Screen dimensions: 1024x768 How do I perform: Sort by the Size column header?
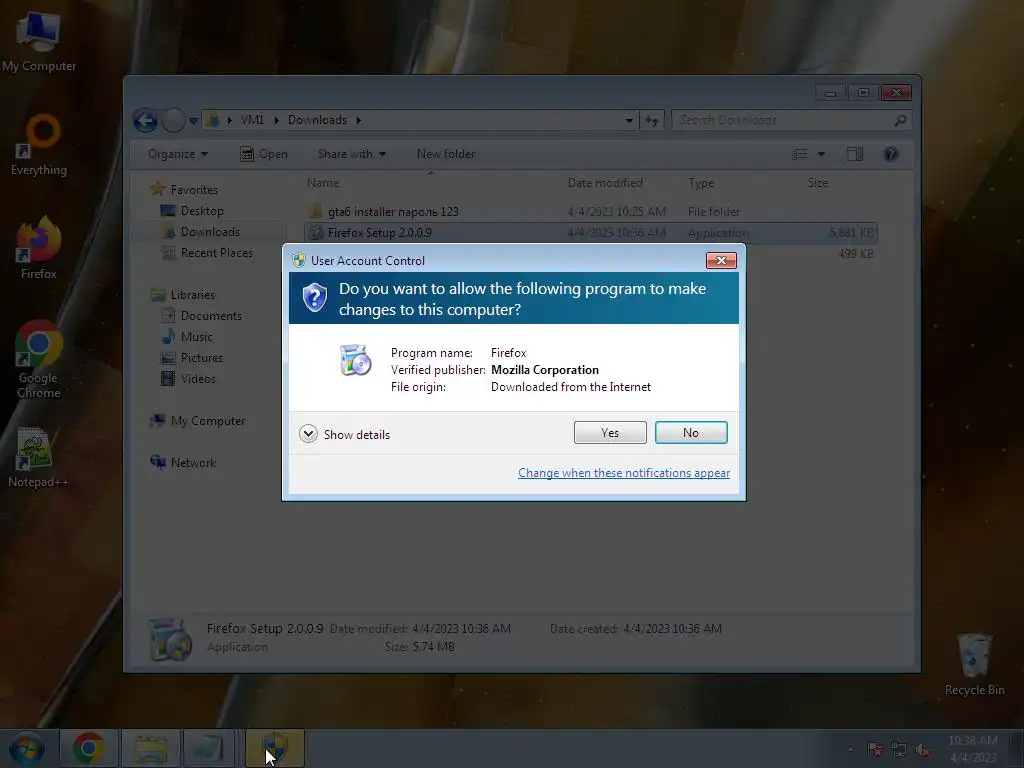point(818,183)
